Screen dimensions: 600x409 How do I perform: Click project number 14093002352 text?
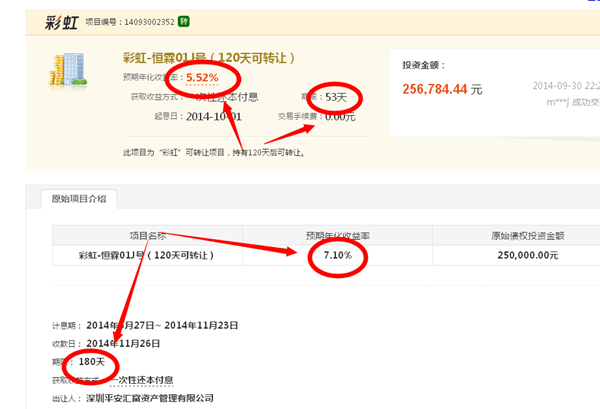coord(149,22)
